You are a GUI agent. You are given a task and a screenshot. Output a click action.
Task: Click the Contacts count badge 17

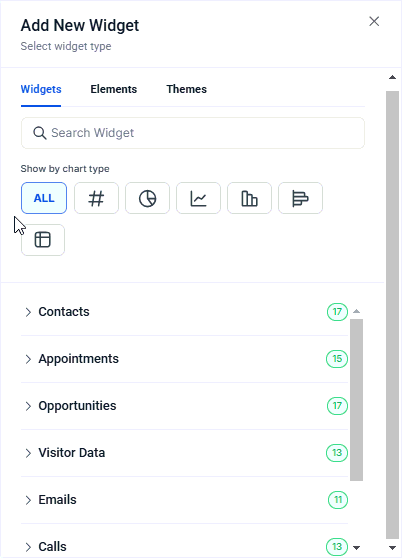pyautogui.click(x=337, y=312)
